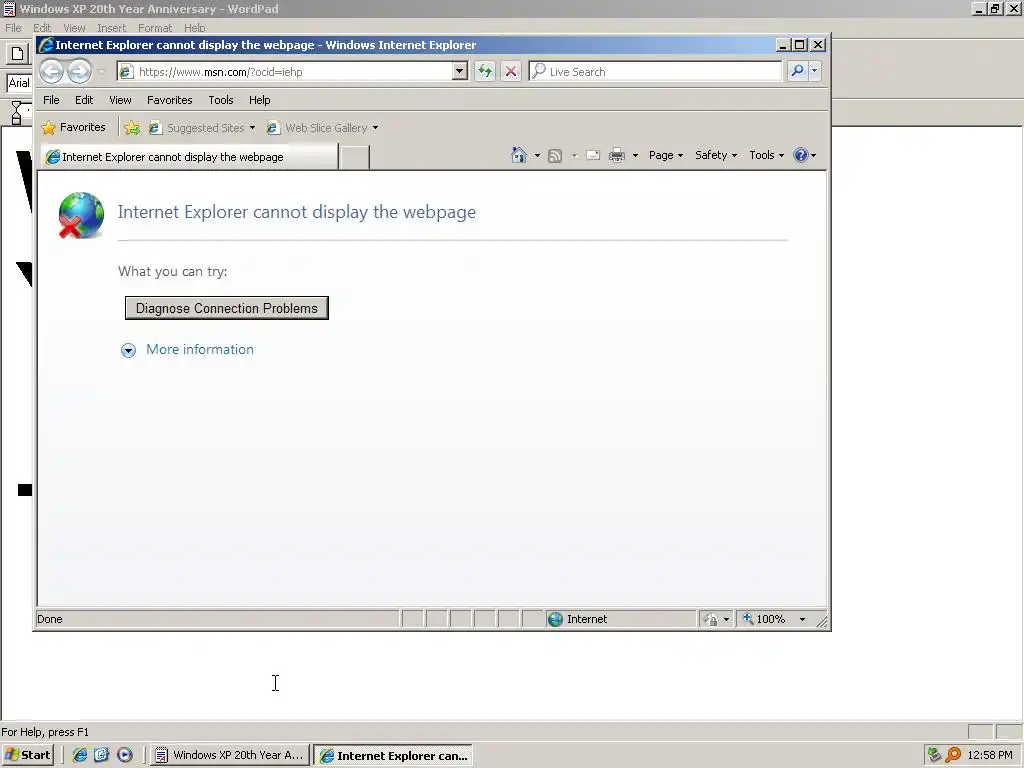1024x768 pixels.
Task: Open the Home button dropdown arrow
Action: click(537, 155)
